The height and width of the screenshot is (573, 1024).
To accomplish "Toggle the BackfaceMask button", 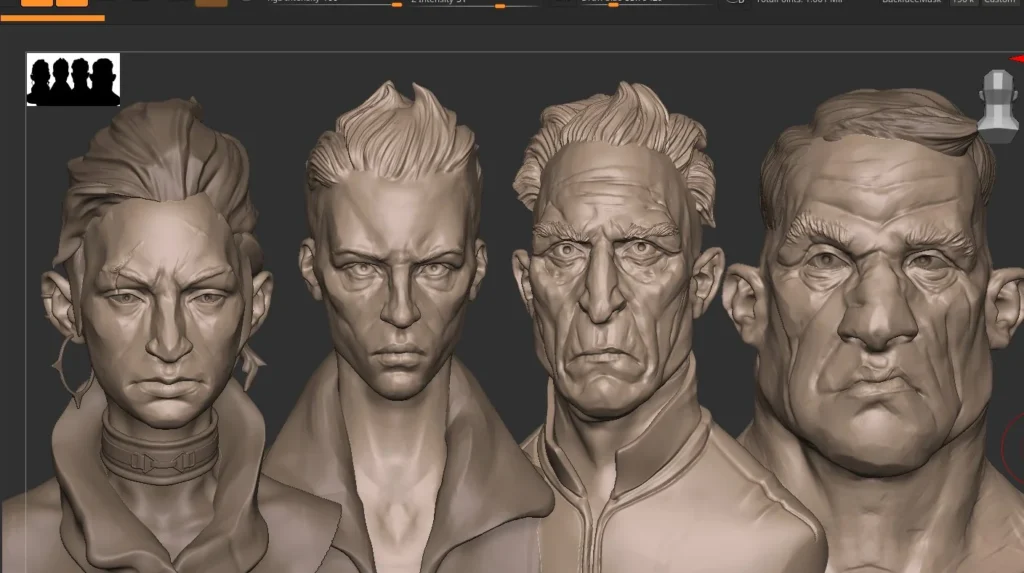I will click(x=911, y=2).
